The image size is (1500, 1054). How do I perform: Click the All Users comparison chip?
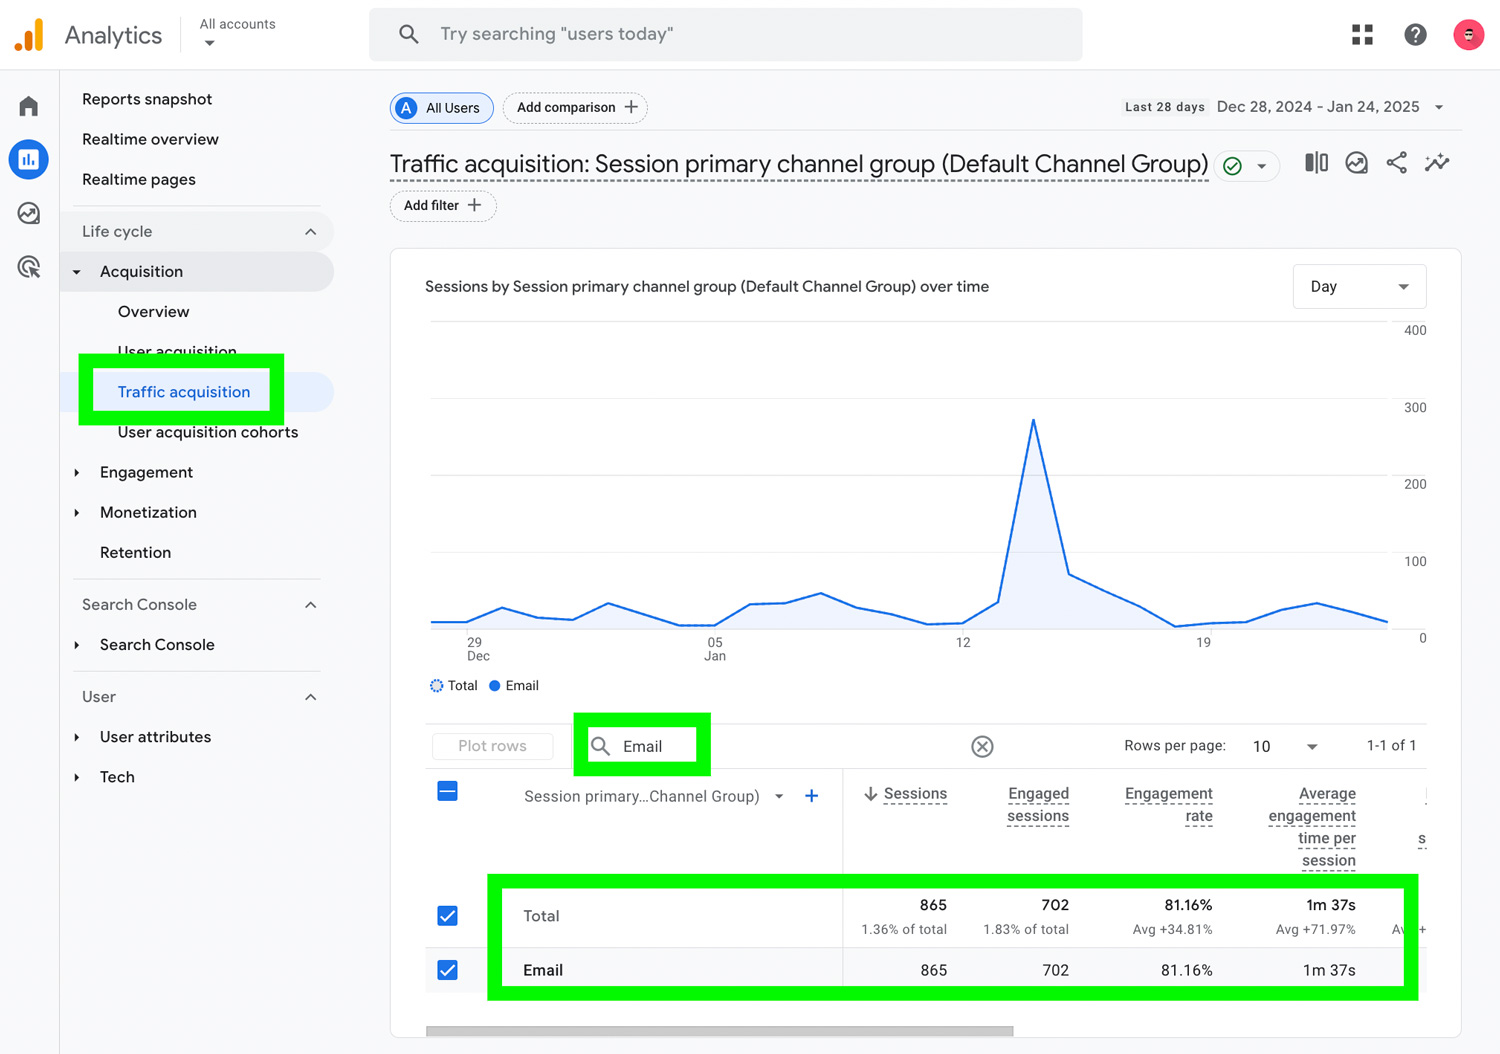click(x=441, y=108)
